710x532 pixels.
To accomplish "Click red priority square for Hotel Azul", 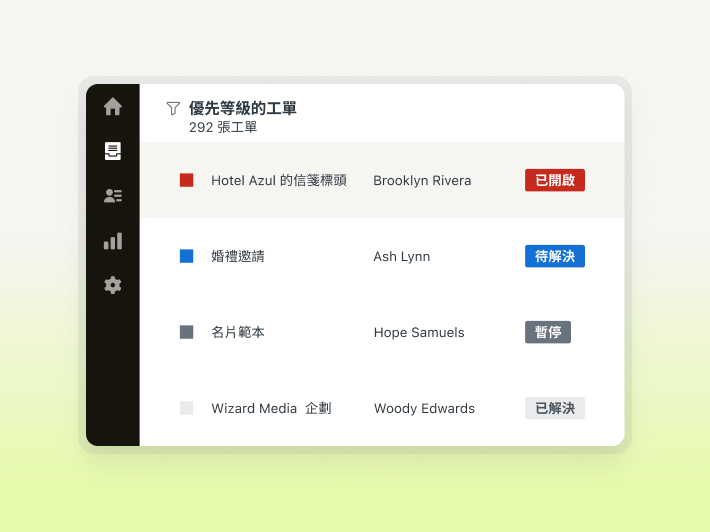I will 186,180.
